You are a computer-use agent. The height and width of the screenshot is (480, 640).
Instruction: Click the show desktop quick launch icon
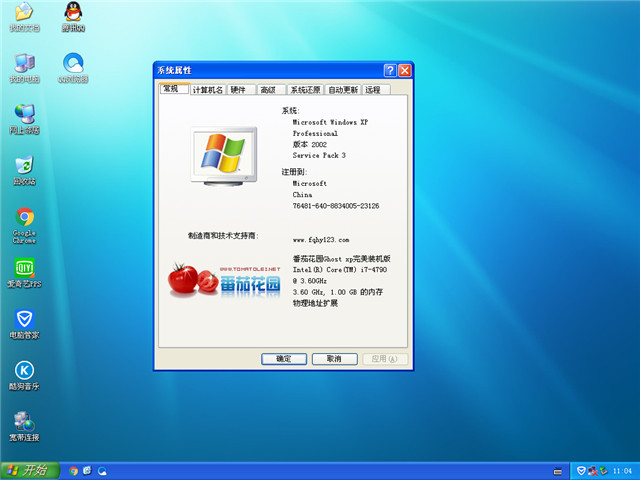[x=87, y=471]
